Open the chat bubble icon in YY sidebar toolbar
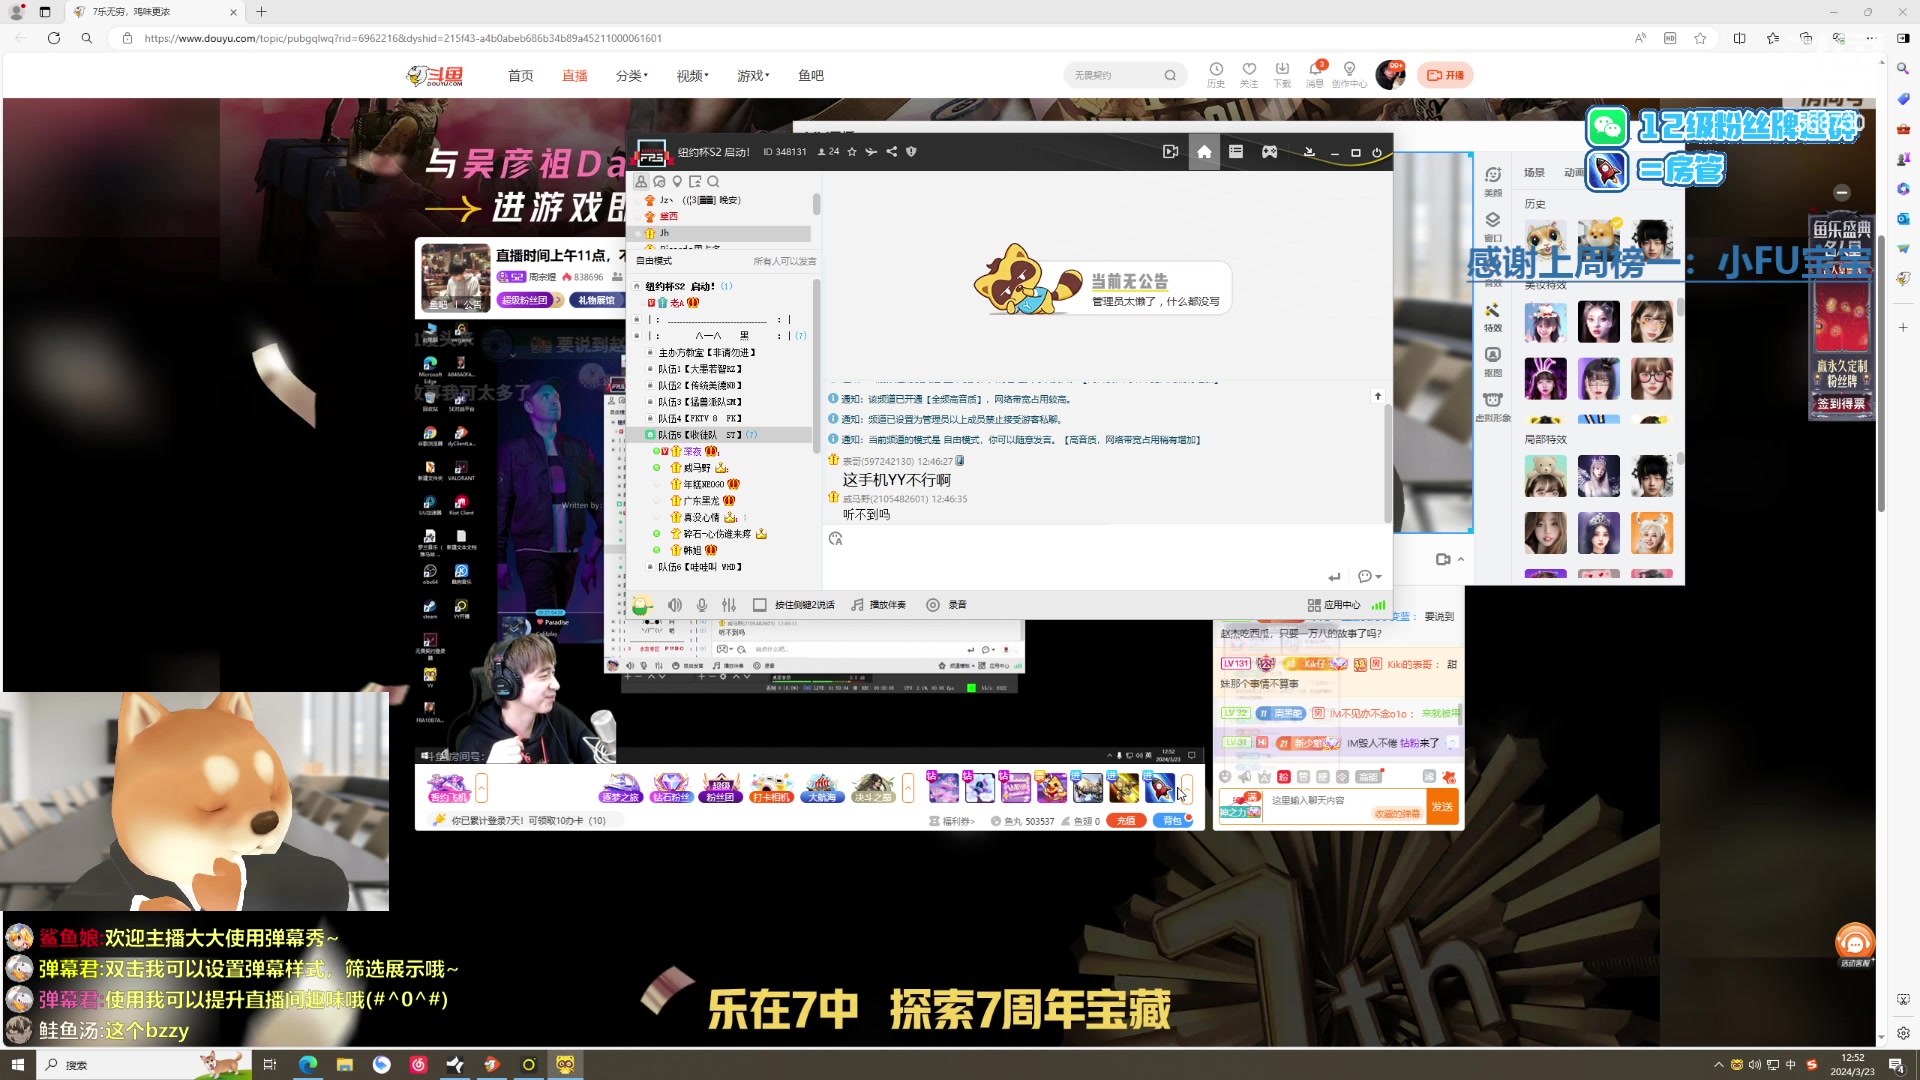The width and height of the screenshot is (1920, 1080). pos(659,182)
